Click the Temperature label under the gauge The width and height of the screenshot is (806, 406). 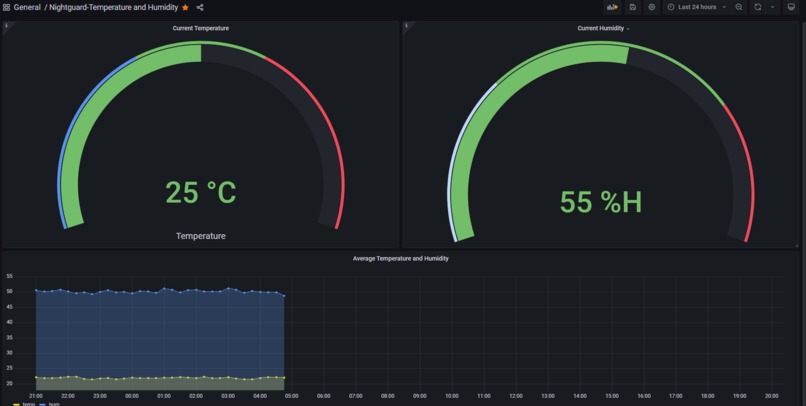pos(200,236)
